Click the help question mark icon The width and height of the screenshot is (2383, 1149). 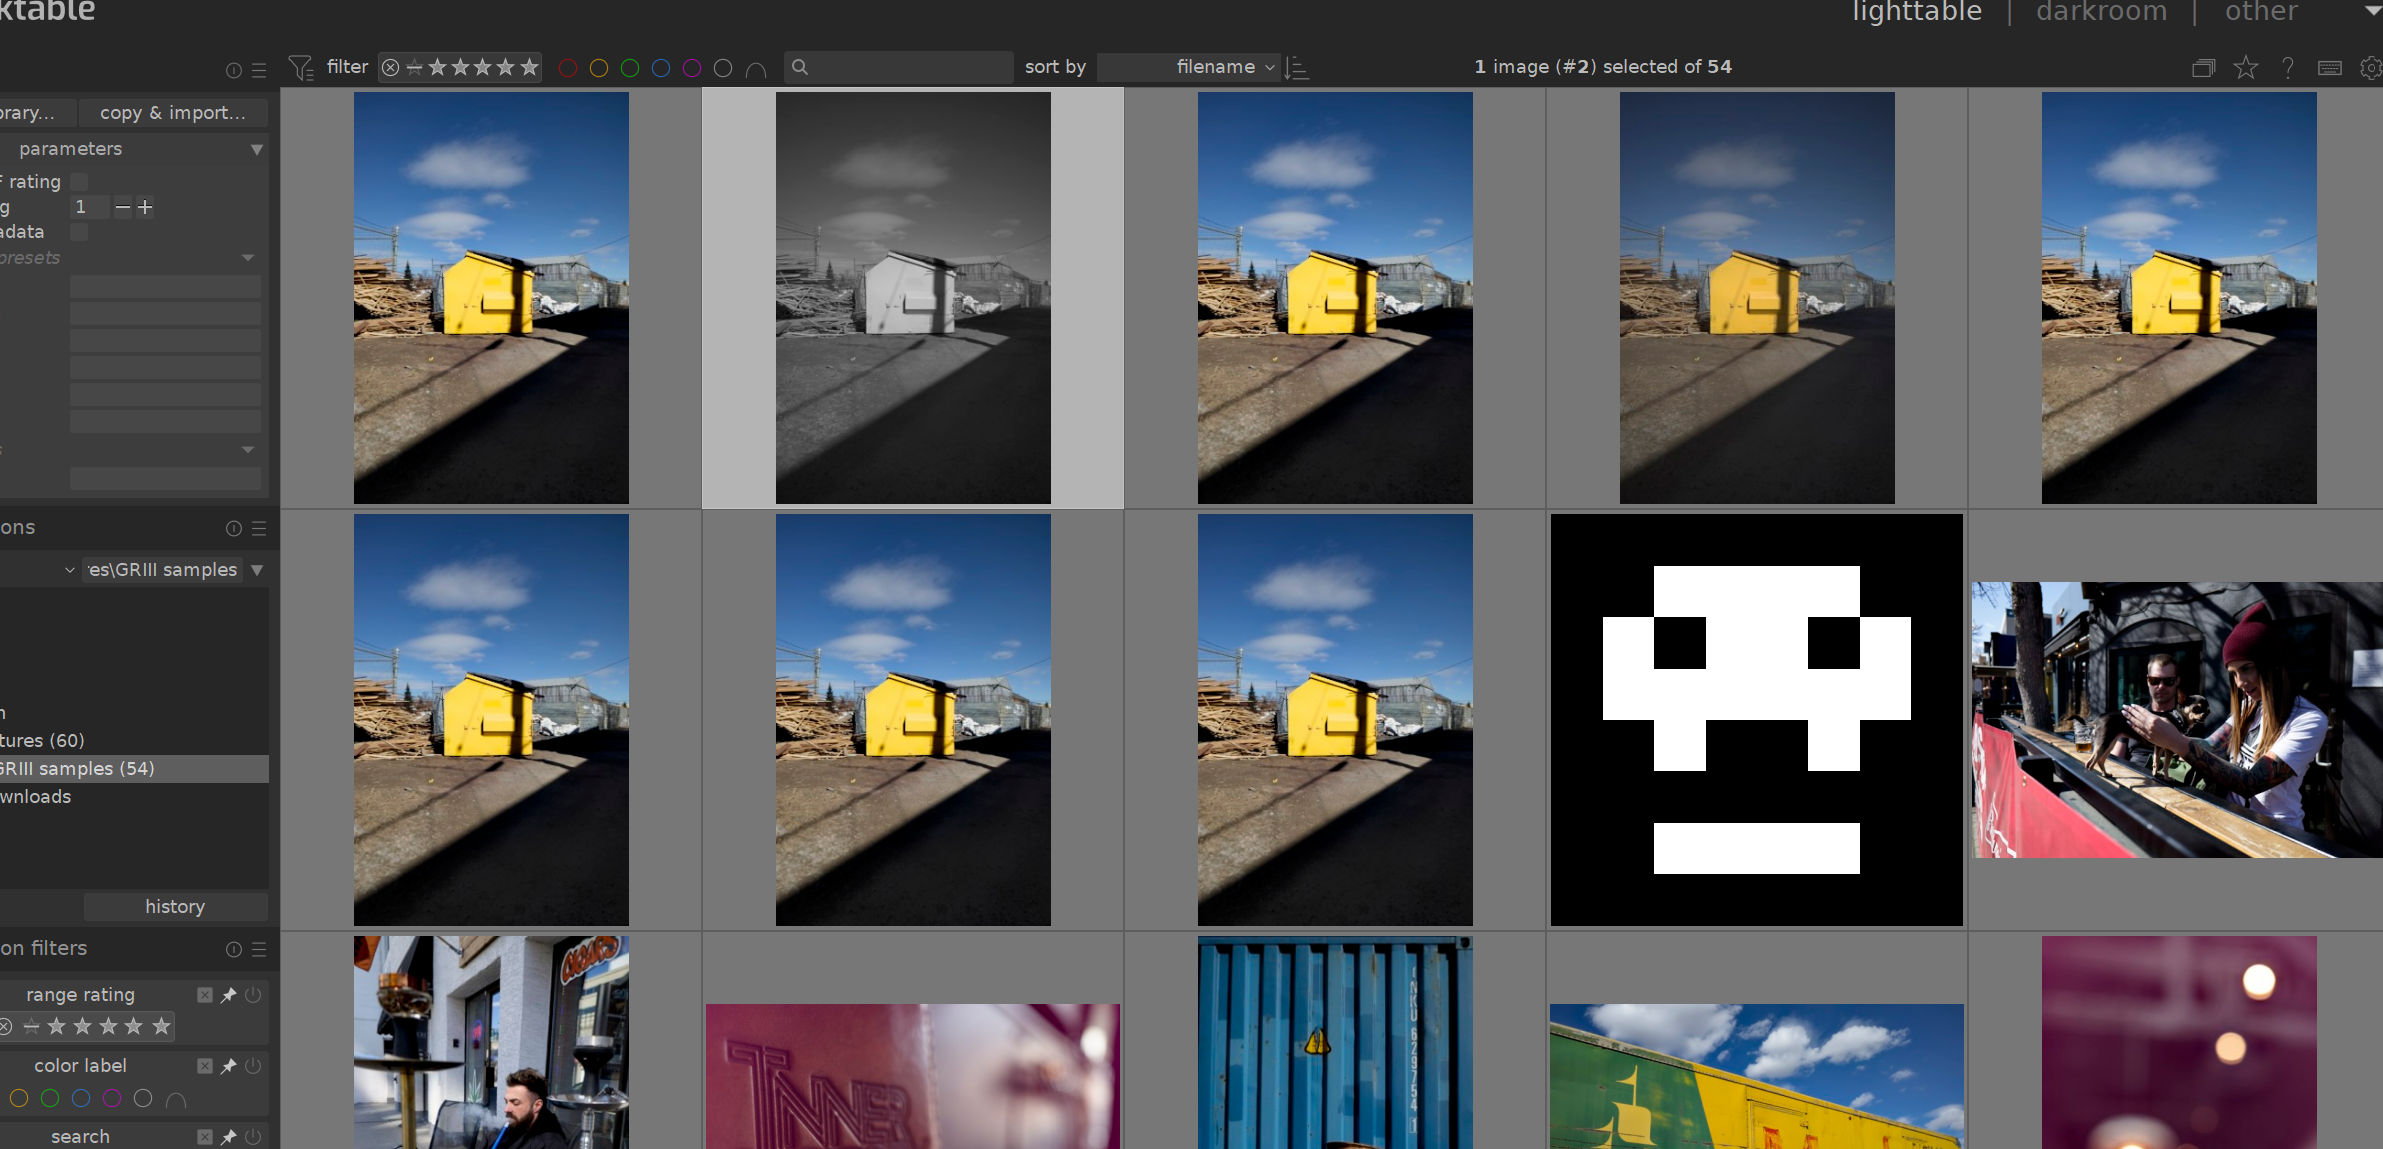coord(2288,67)
